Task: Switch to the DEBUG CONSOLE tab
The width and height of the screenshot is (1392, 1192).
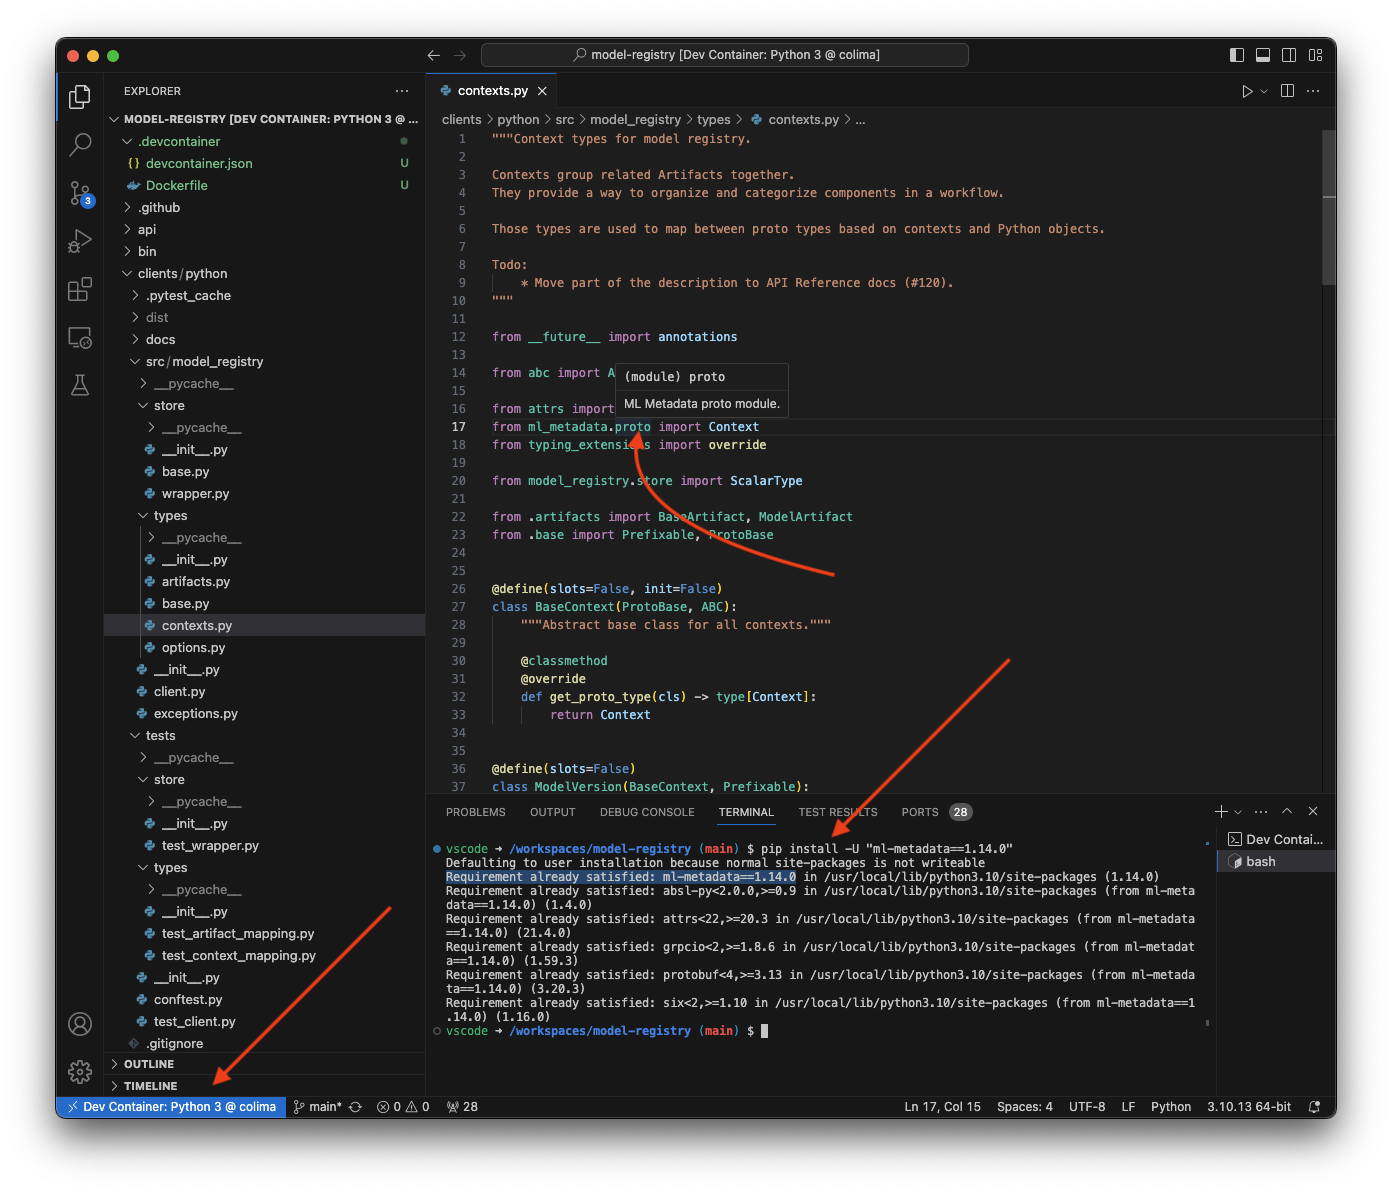Action: [646, 812]
